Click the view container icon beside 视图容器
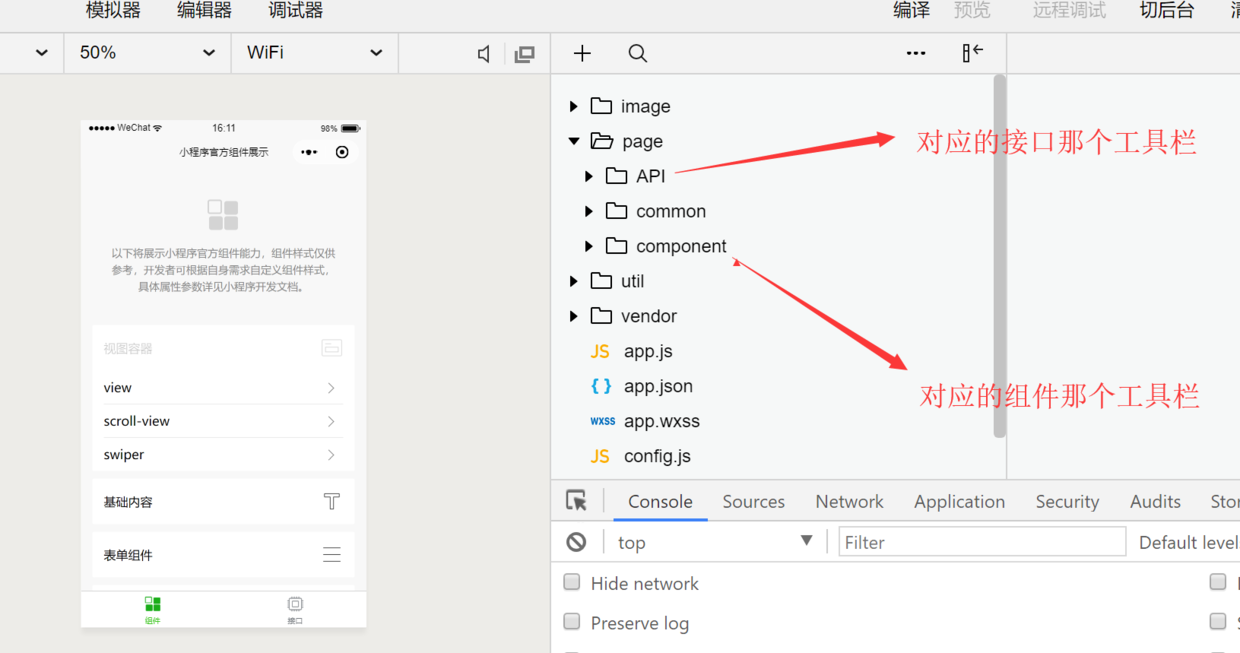 [332, 348]
